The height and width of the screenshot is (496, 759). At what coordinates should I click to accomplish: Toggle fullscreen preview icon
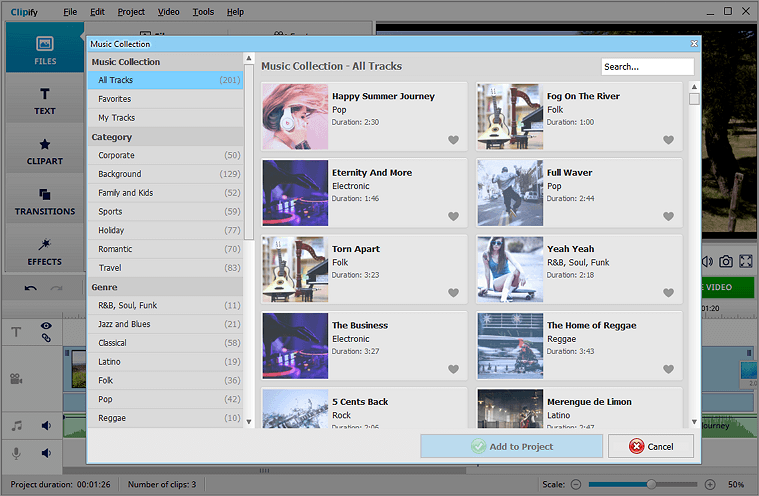(x=745, y=261)
